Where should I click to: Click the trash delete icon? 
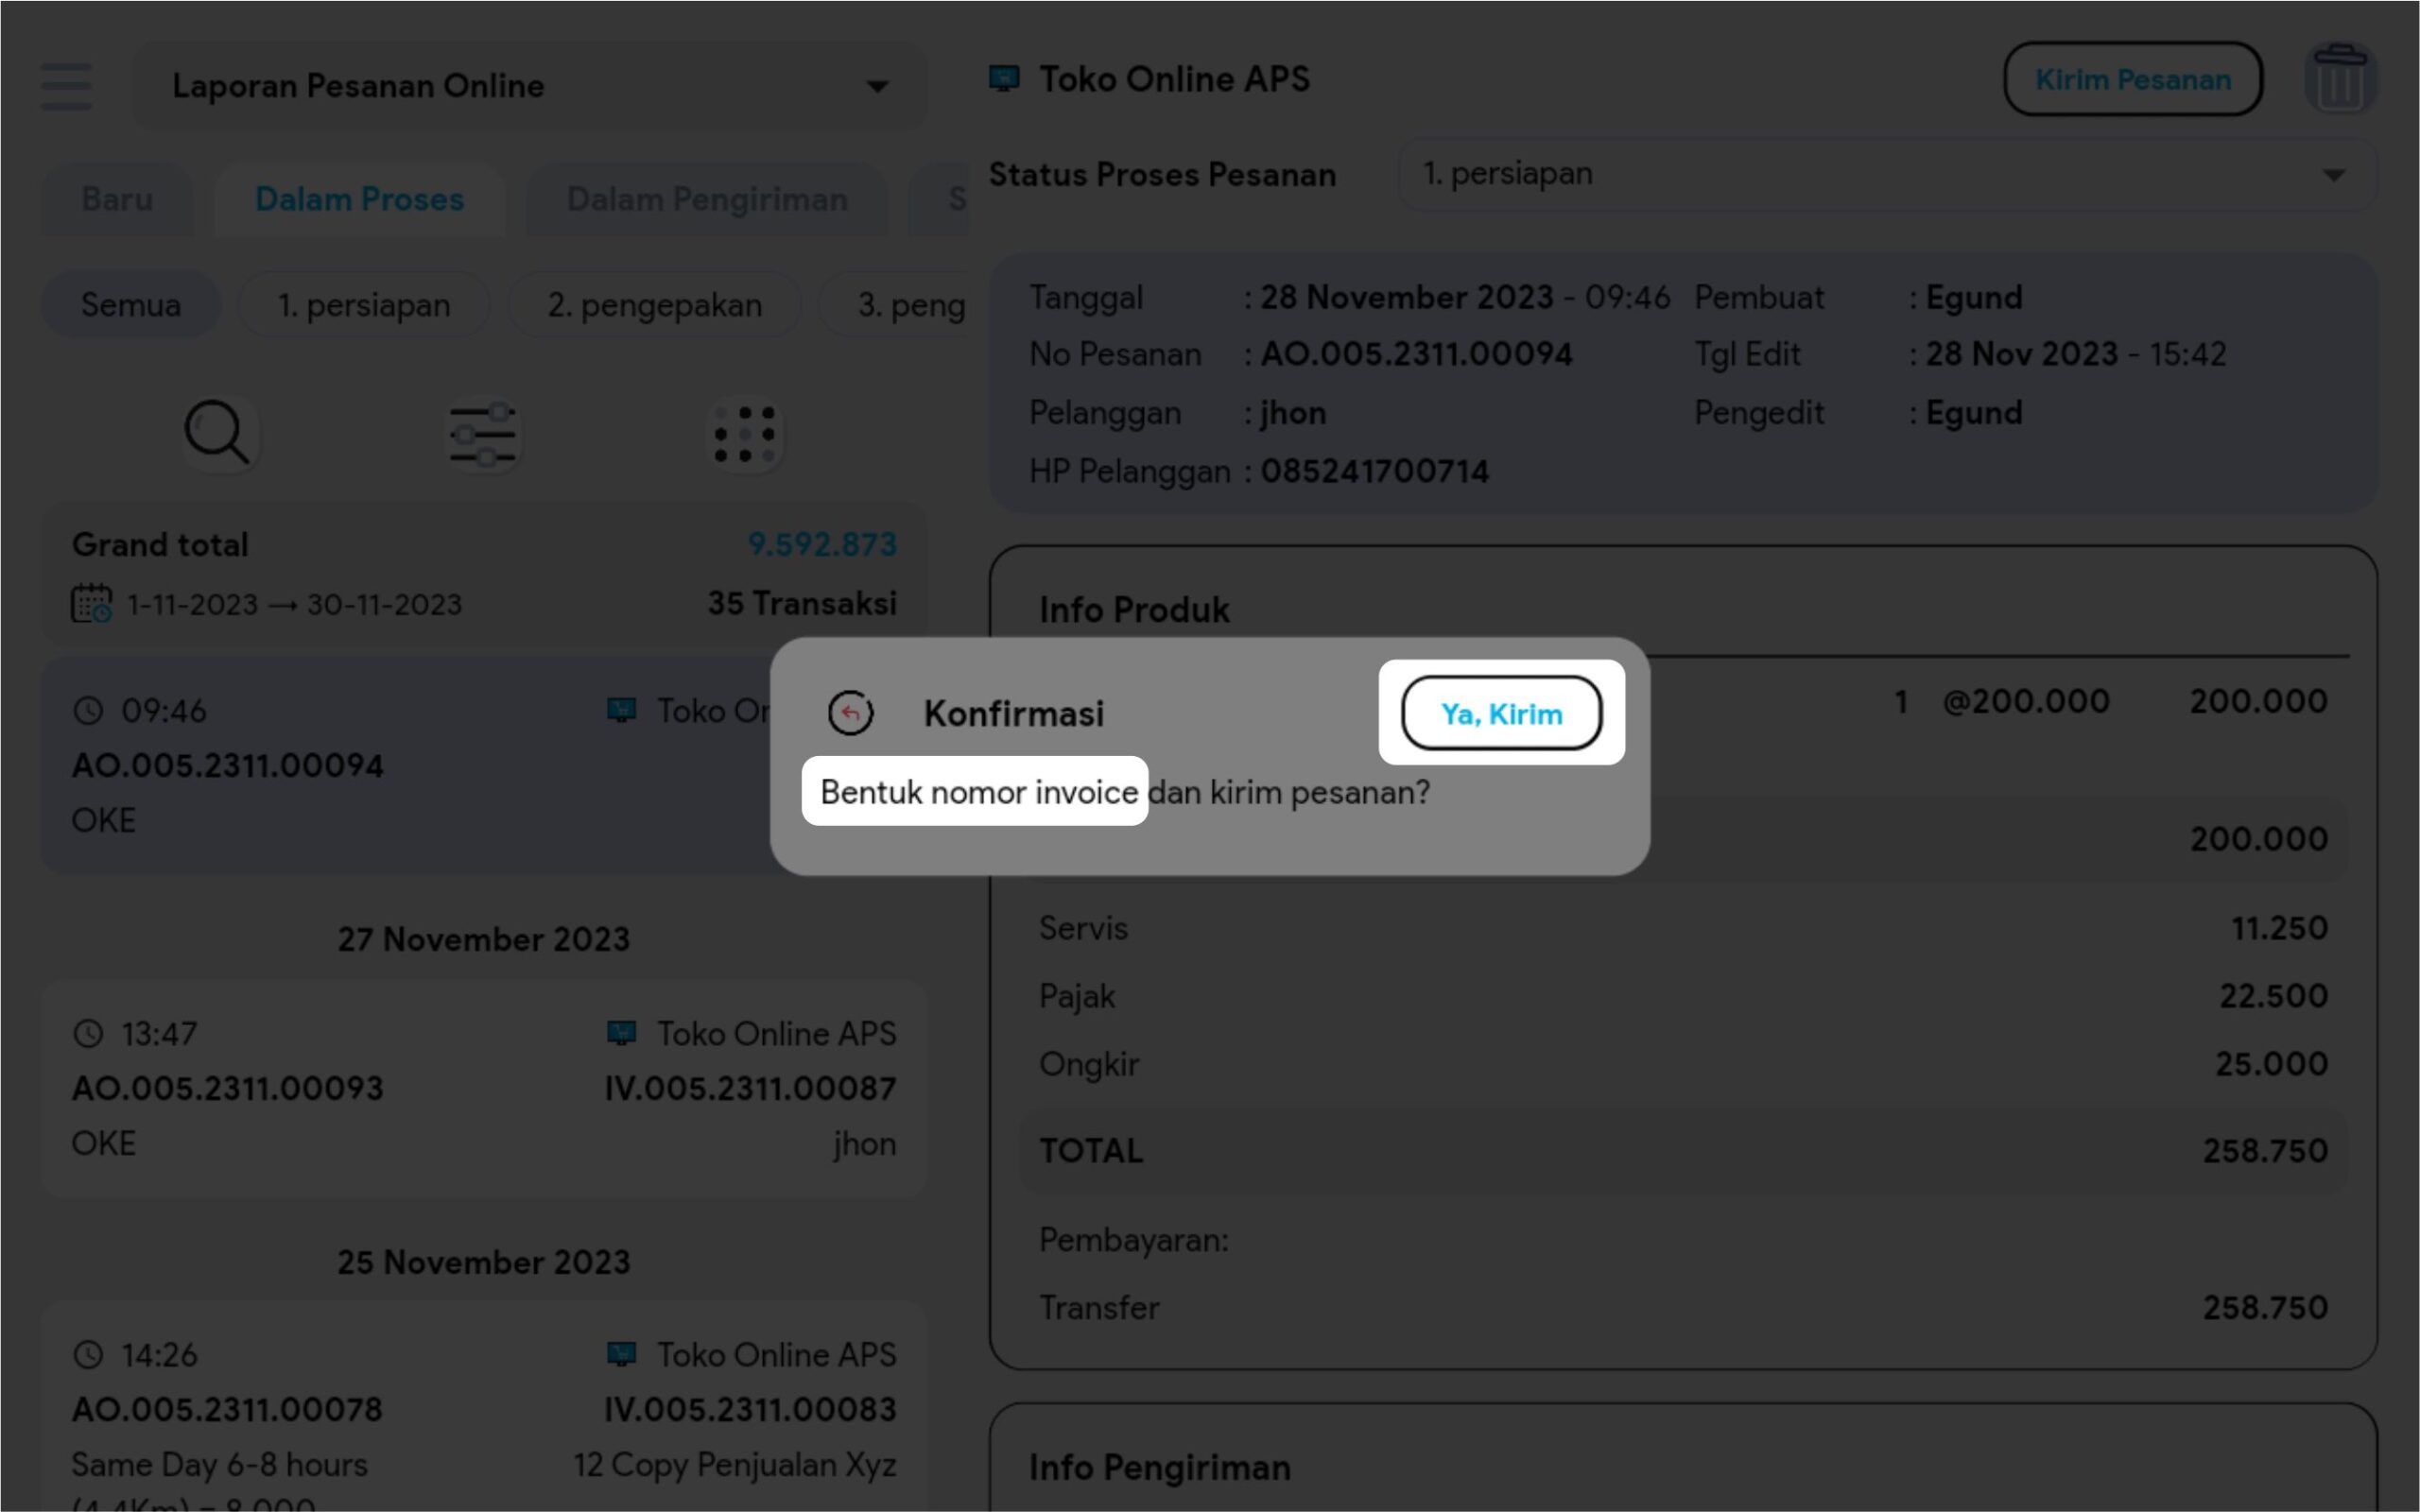pyautogui.click(x=2340, y=80)
